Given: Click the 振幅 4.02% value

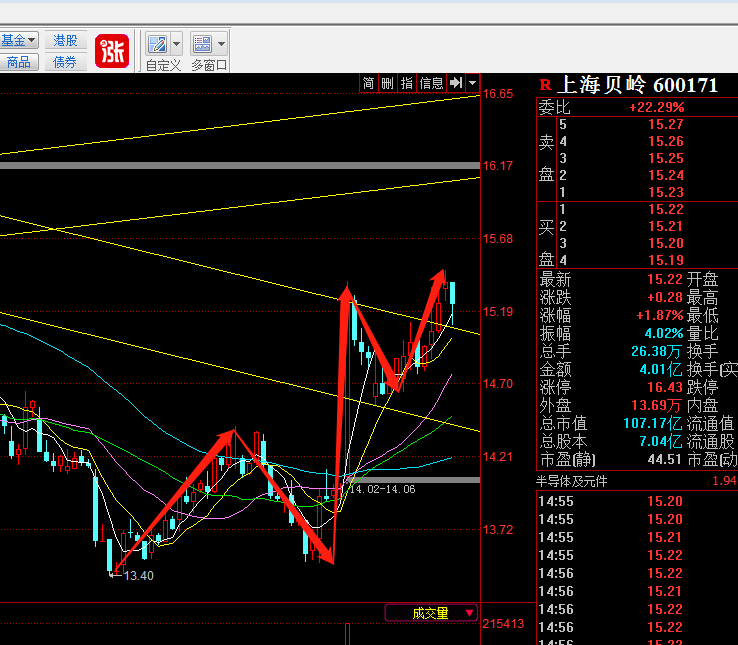Looking at the screenshot, I should click(664, 333).
